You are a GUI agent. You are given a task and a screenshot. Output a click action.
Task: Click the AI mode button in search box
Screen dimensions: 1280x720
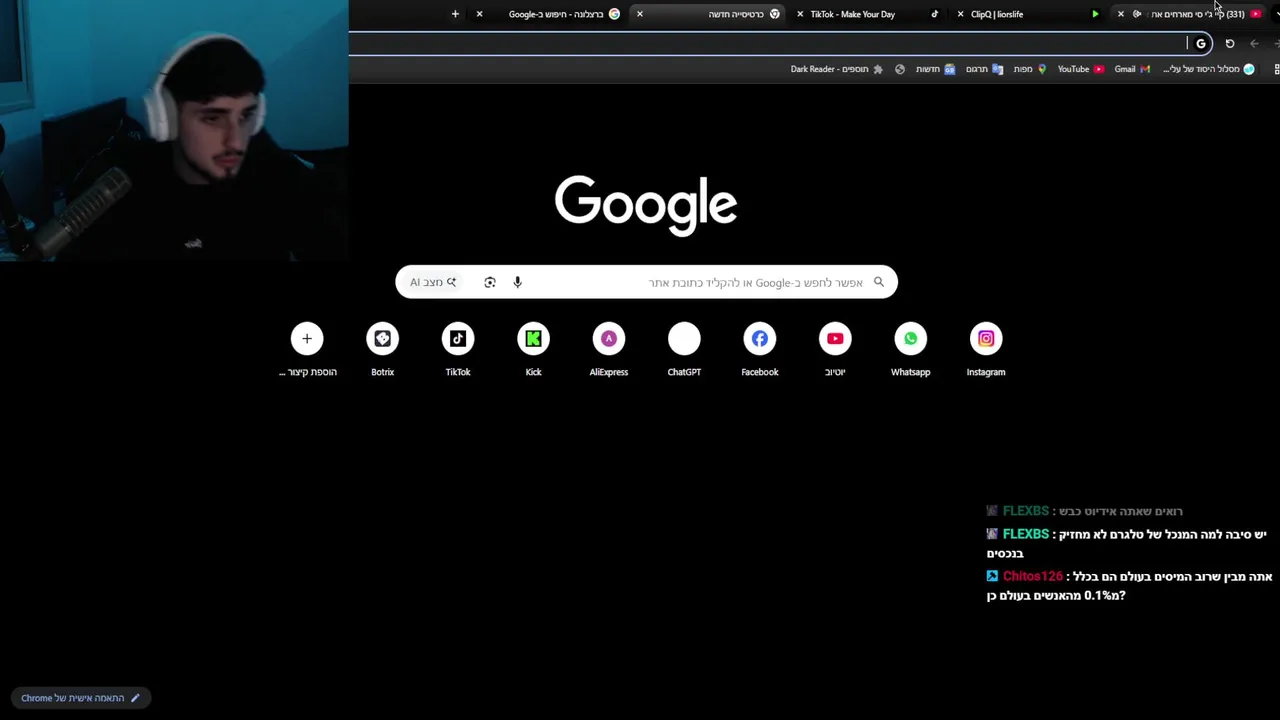433,282
